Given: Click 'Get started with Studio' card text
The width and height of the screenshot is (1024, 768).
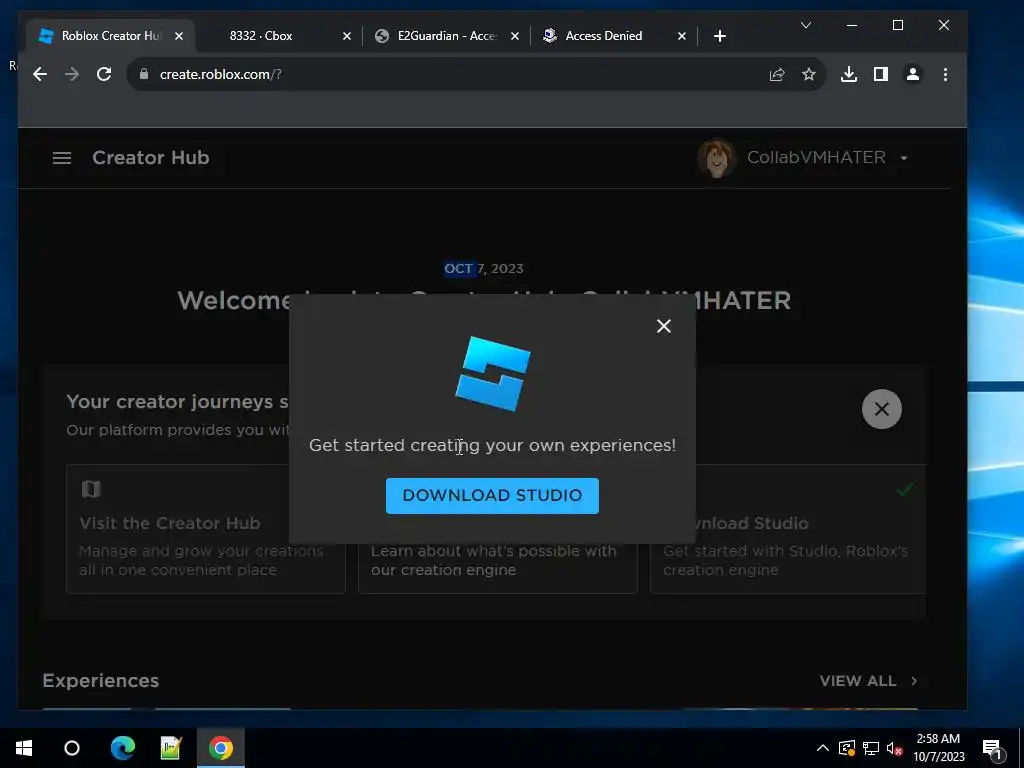Looking at the screenshot, I should point(785,560).
